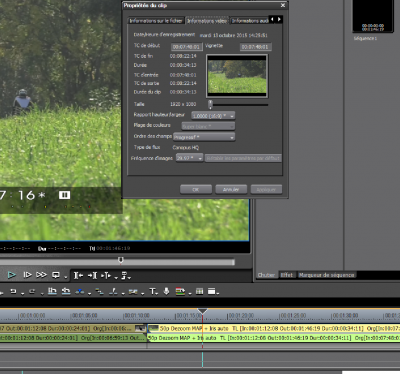Open the Ordre des champs dropdown
Viewport: 400px width, 374px height.
[204, 137]
